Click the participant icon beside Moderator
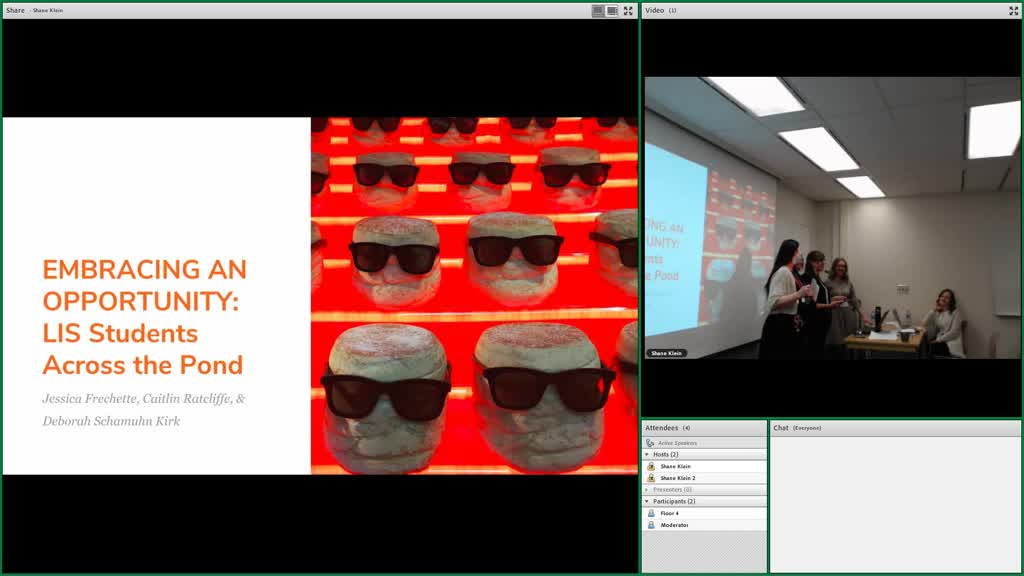Image resolution: width=1024 pixels, height=576 pixels. click(651, 525)
